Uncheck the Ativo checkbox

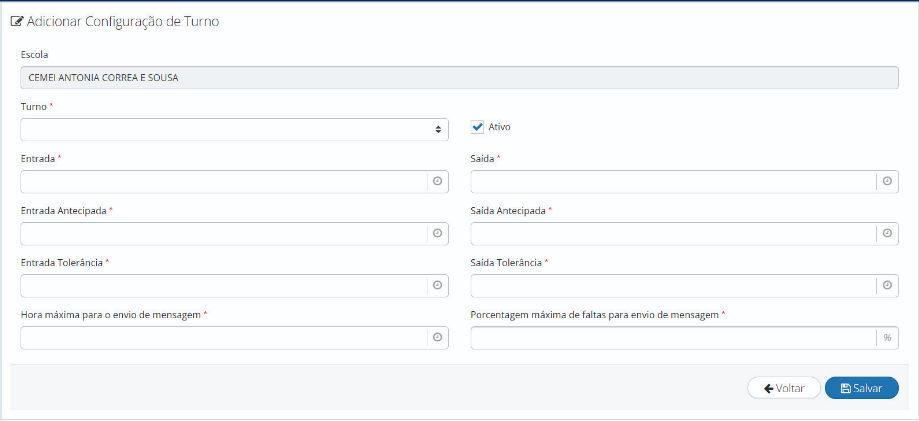477,127
